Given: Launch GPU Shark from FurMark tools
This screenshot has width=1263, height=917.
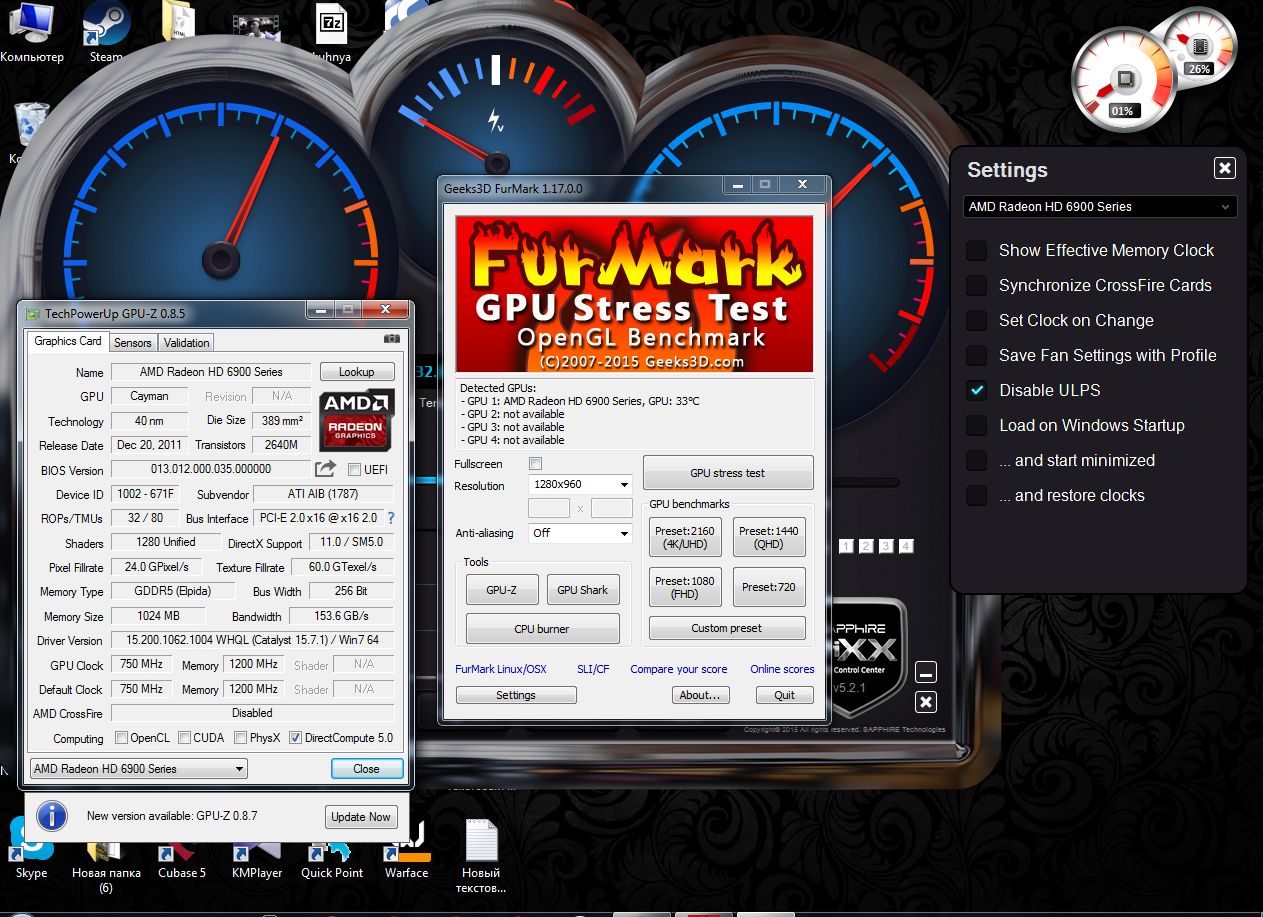Looking at the screenshot, I should [x=582, y=590].
